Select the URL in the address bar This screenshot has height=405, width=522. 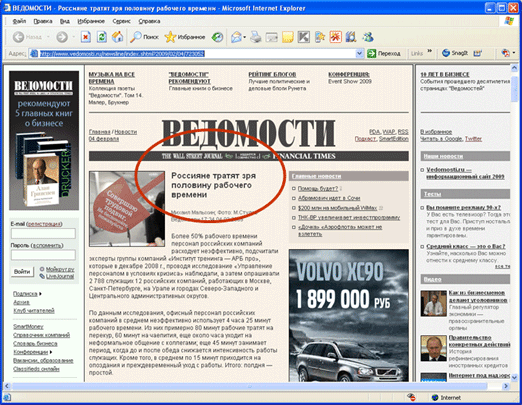click(x=122, y=53)
